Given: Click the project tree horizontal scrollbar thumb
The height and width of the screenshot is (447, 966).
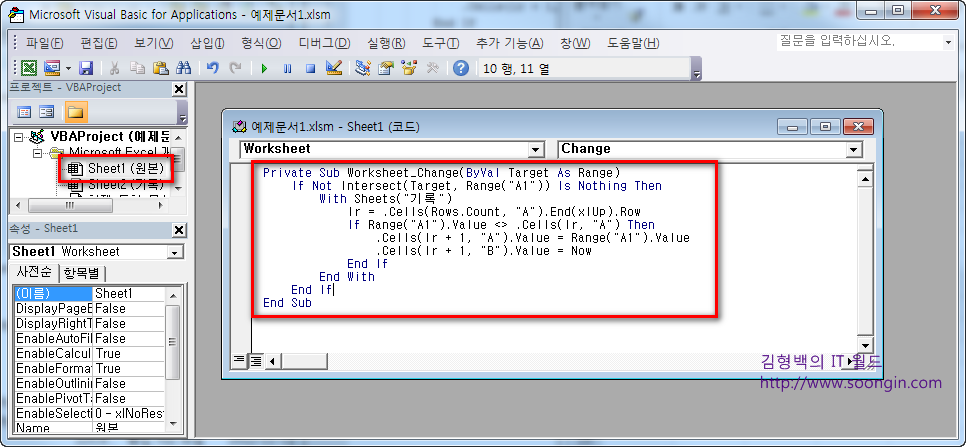Looking at the screenshot, I should point(70,204).
